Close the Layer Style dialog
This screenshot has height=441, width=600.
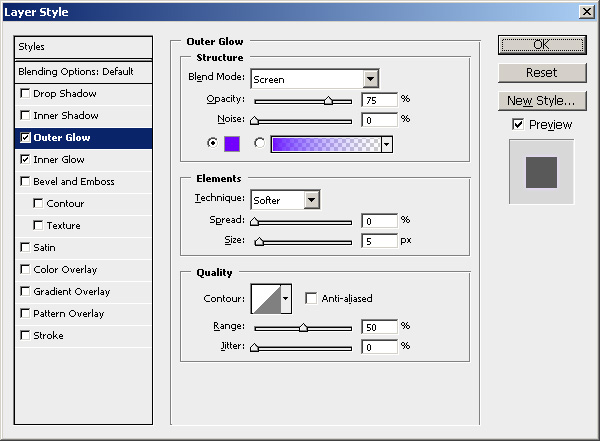pyautogui.click(x=587, y=11)
